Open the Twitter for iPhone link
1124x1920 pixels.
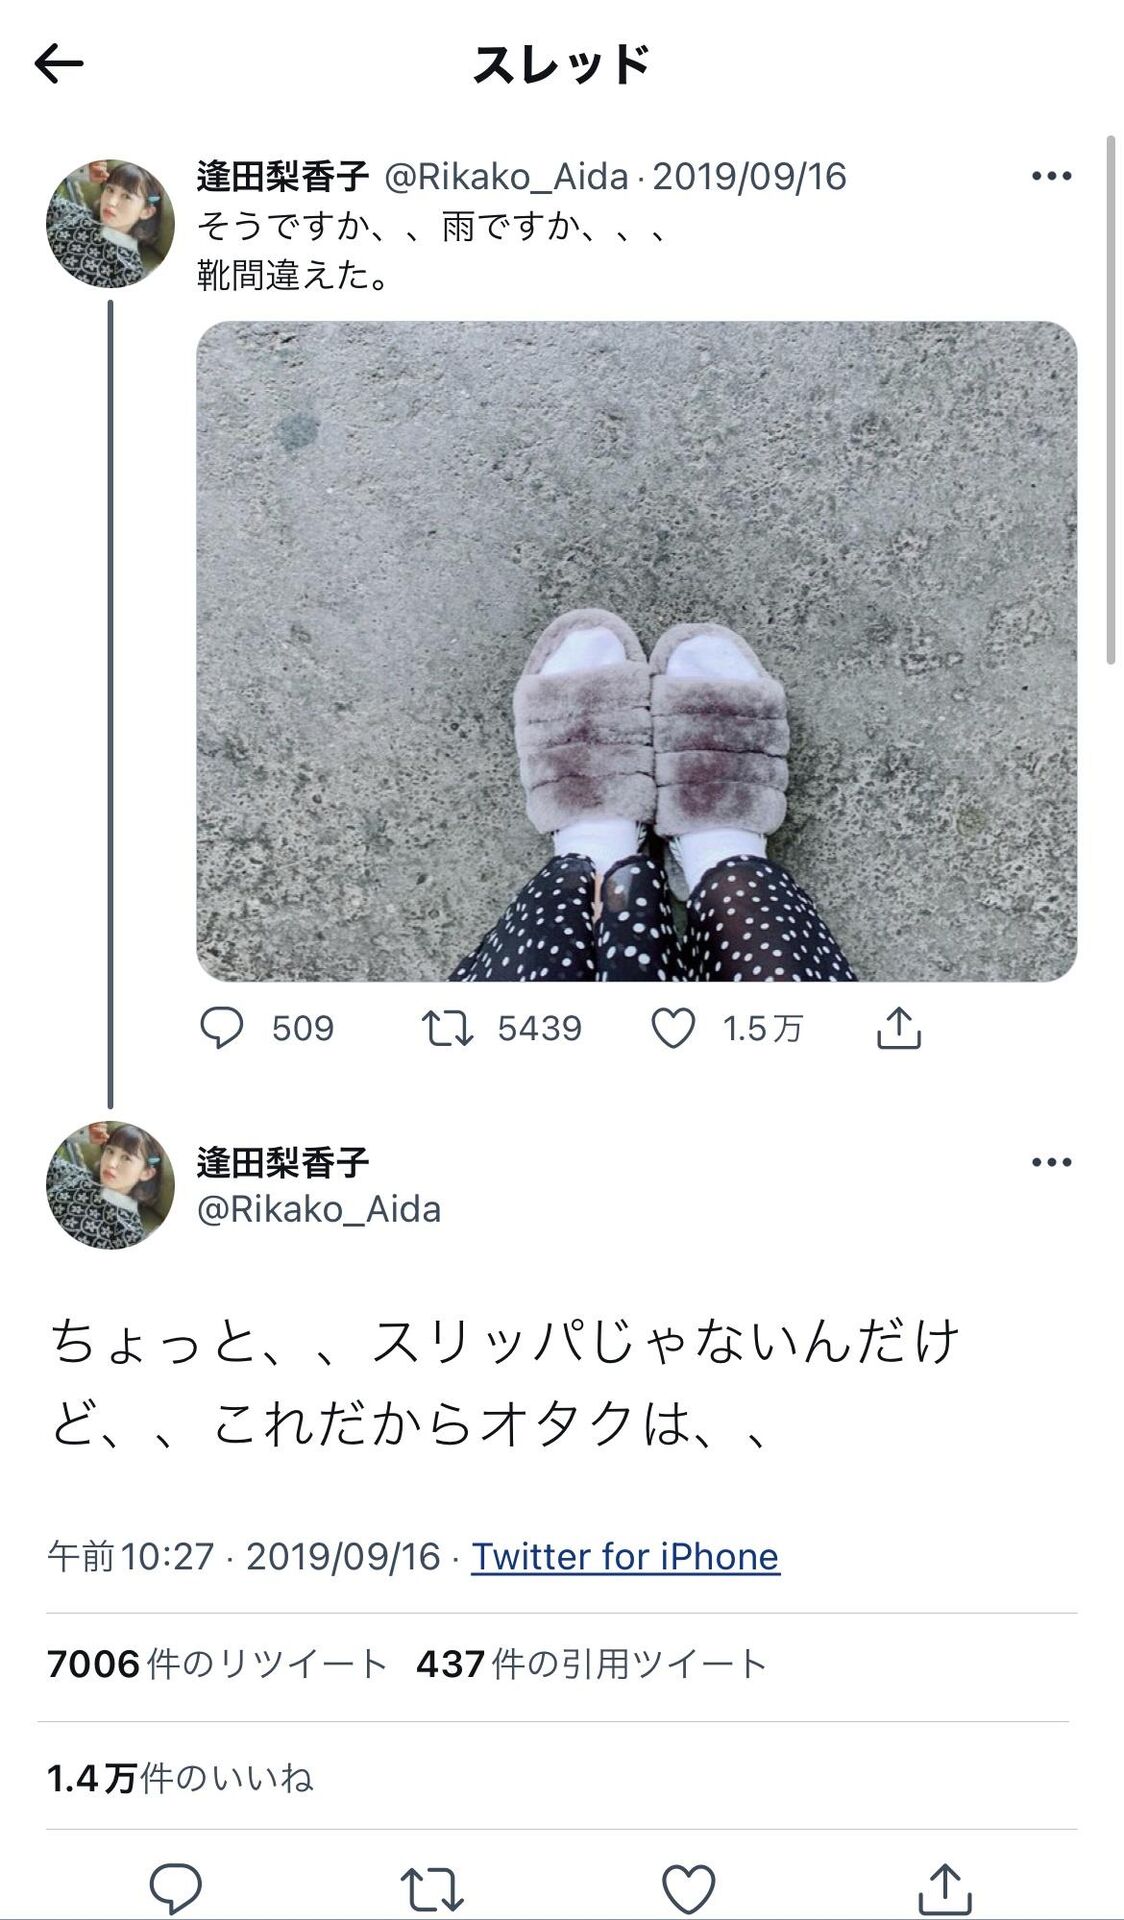[625, 1556]
